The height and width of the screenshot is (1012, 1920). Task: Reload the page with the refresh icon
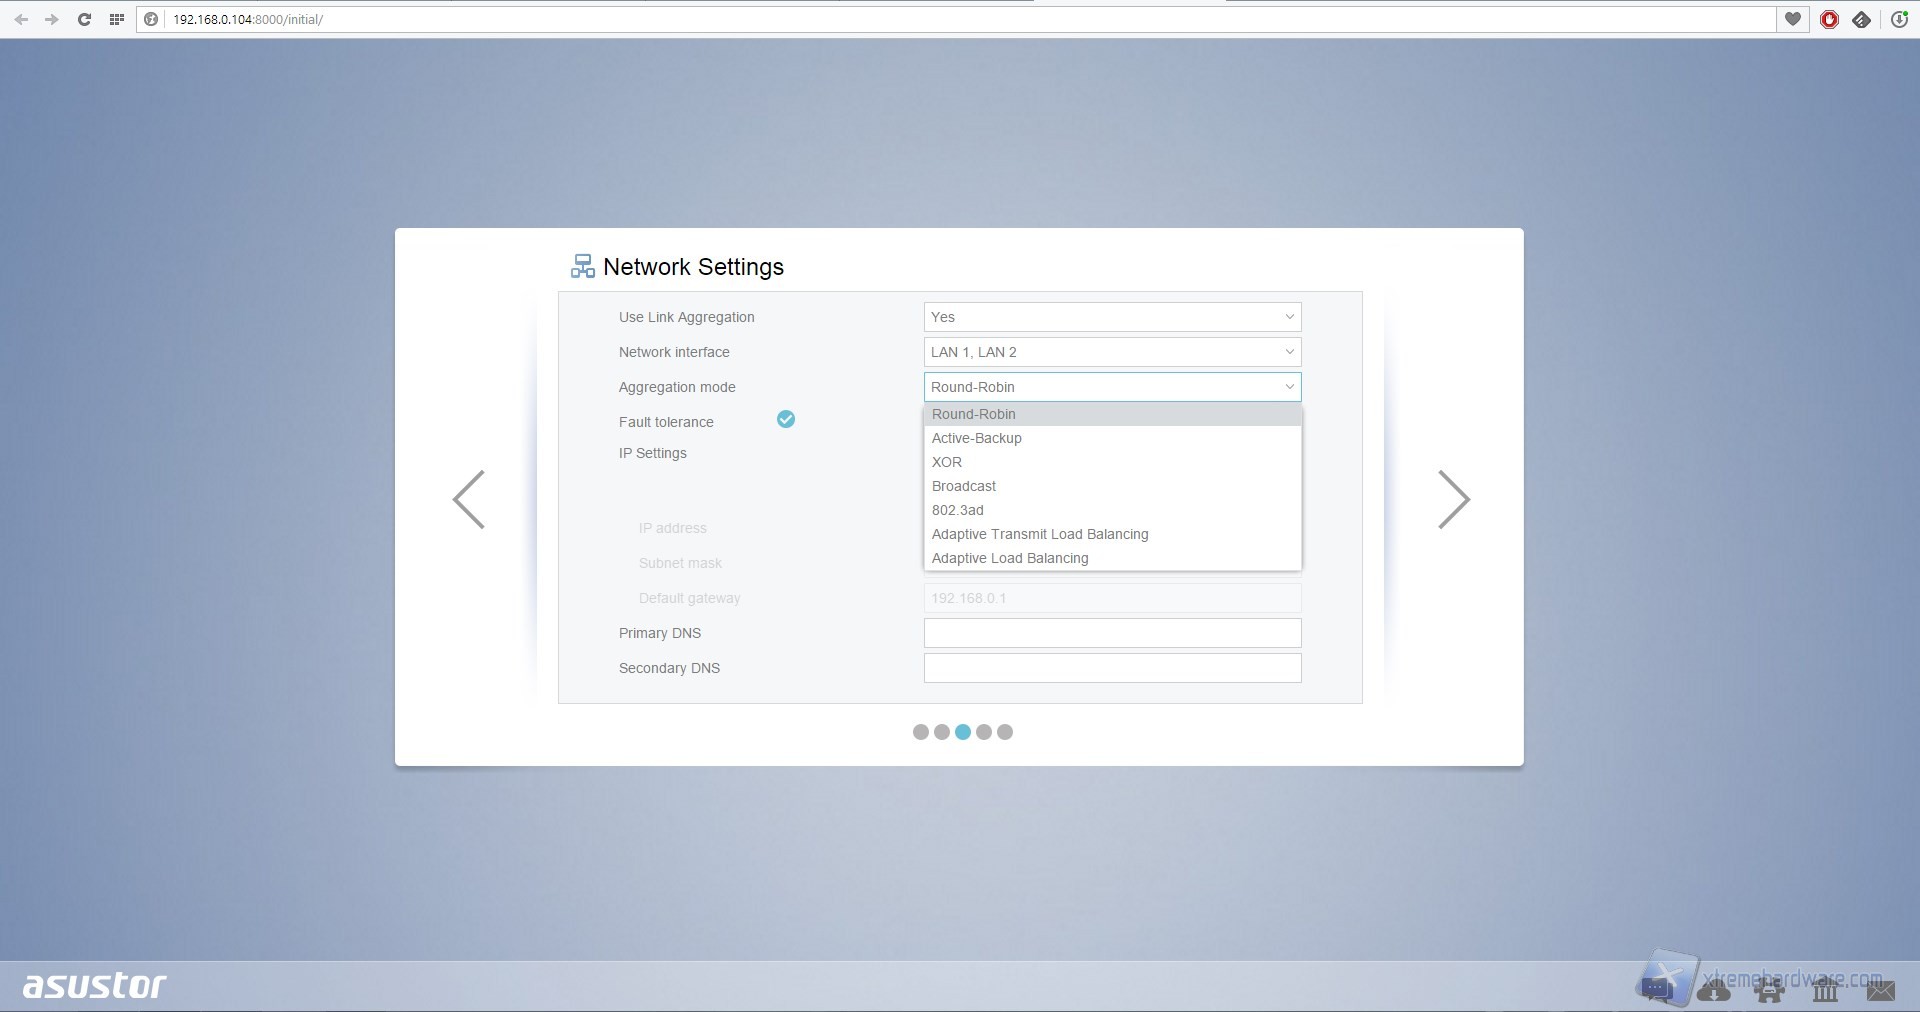pyautogui.click(x=84, y=19)
